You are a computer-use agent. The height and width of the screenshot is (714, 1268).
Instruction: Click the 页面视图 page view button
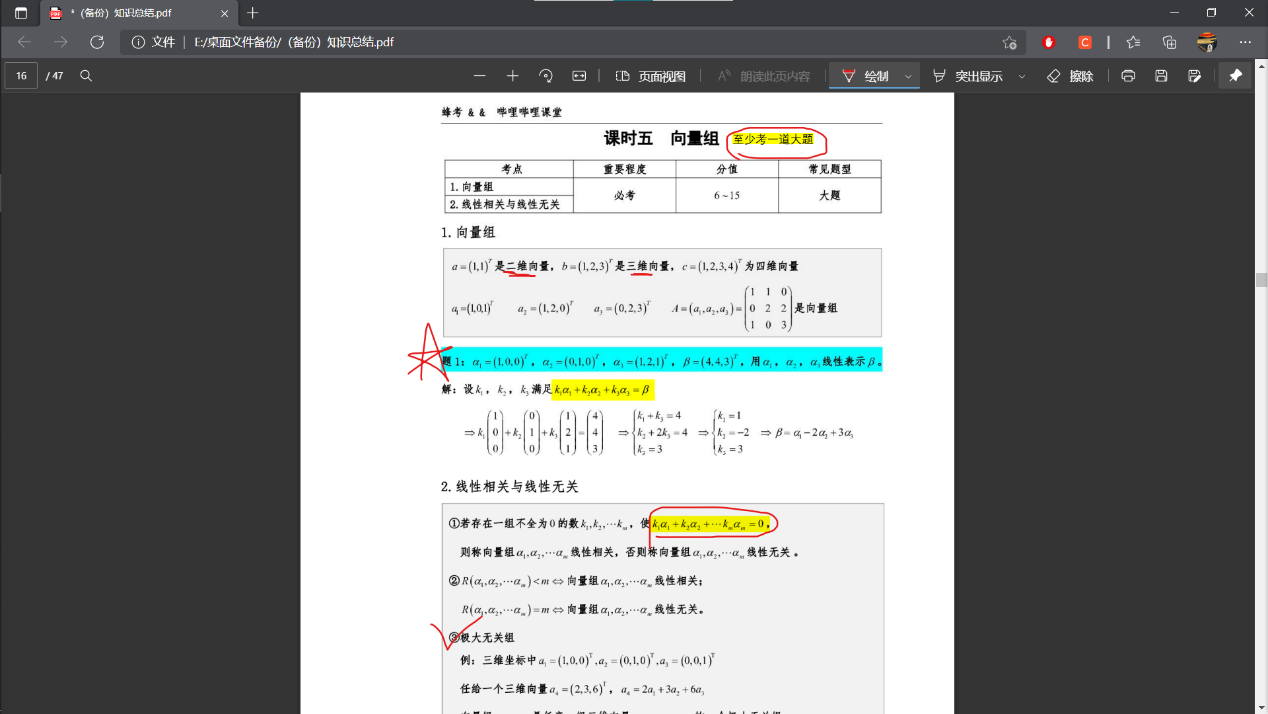click(651, 76)
